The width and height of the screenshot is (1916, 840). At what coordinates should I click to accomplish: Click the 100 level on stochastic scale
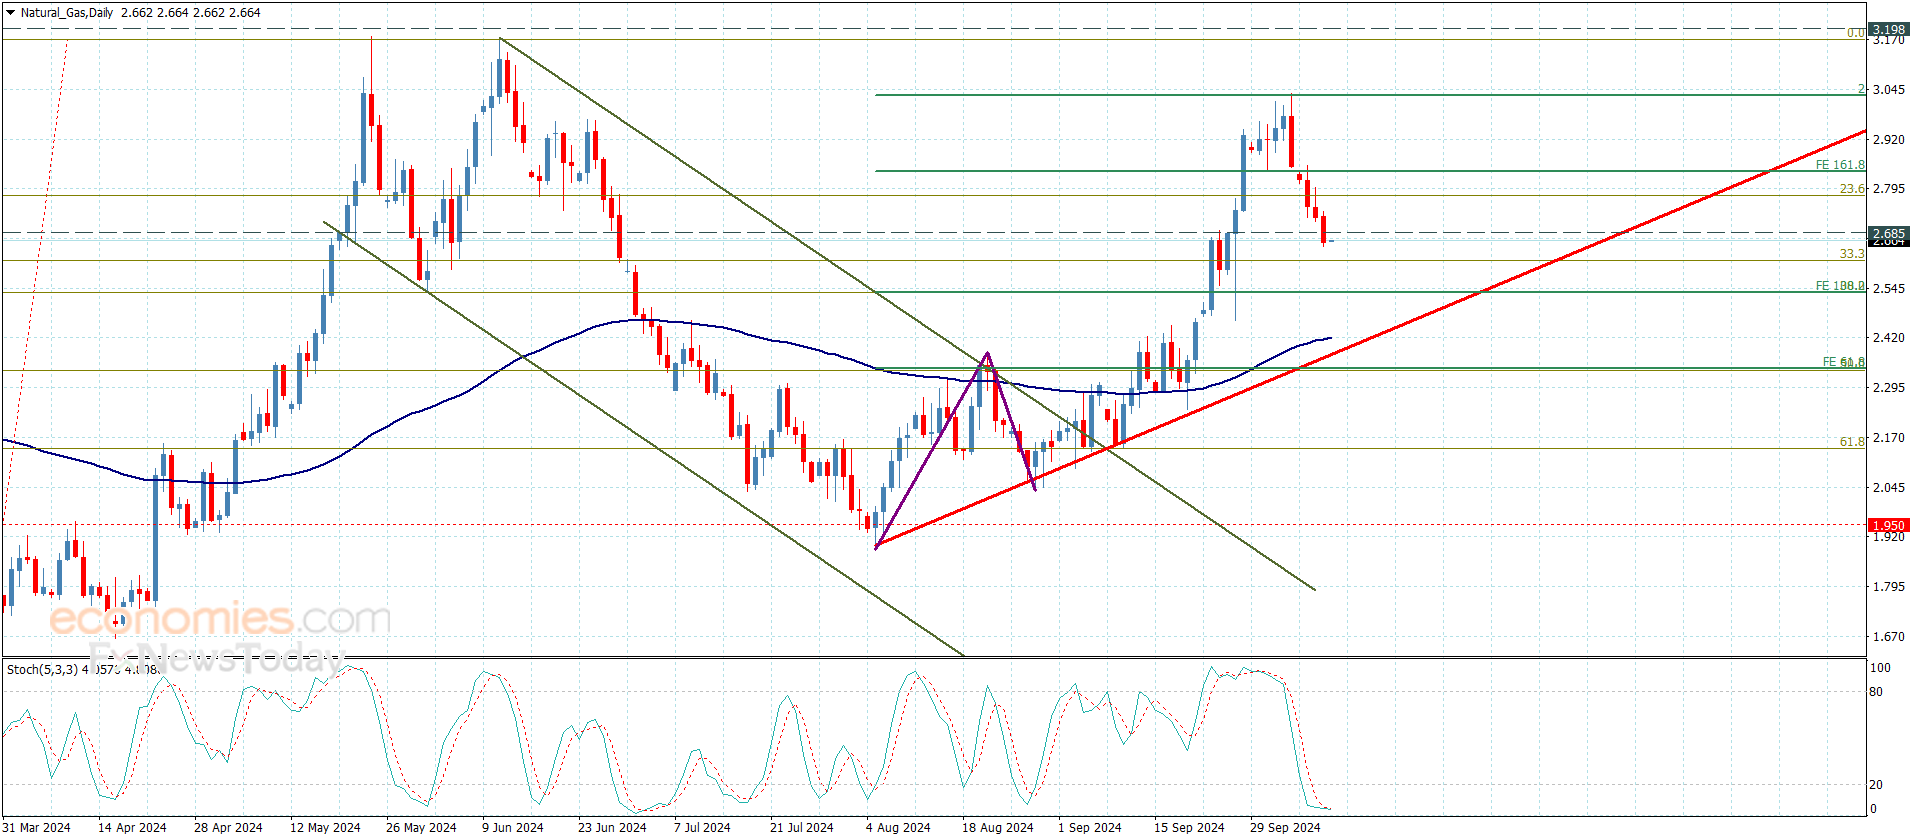(x=1880, y=668)
